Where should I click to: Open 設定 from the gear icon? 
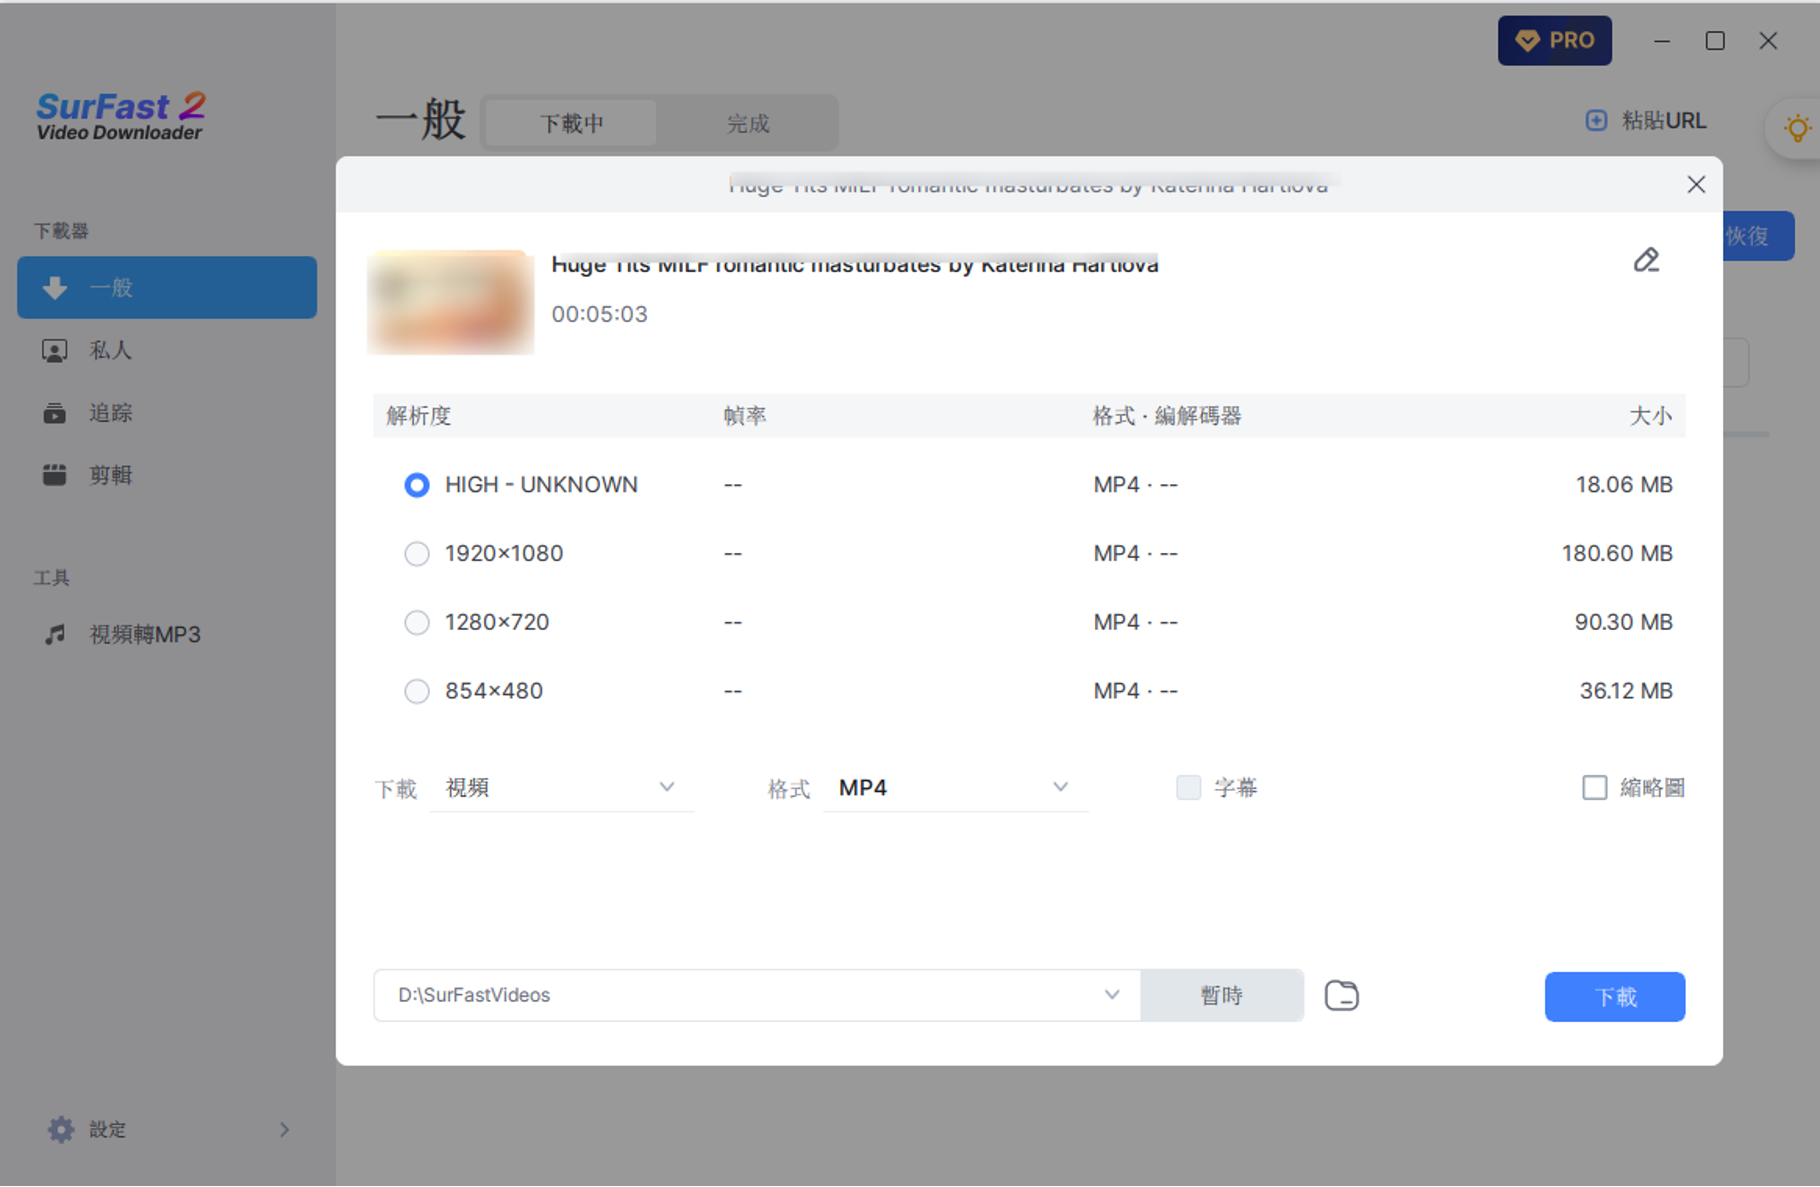(x=61, y=1129)
